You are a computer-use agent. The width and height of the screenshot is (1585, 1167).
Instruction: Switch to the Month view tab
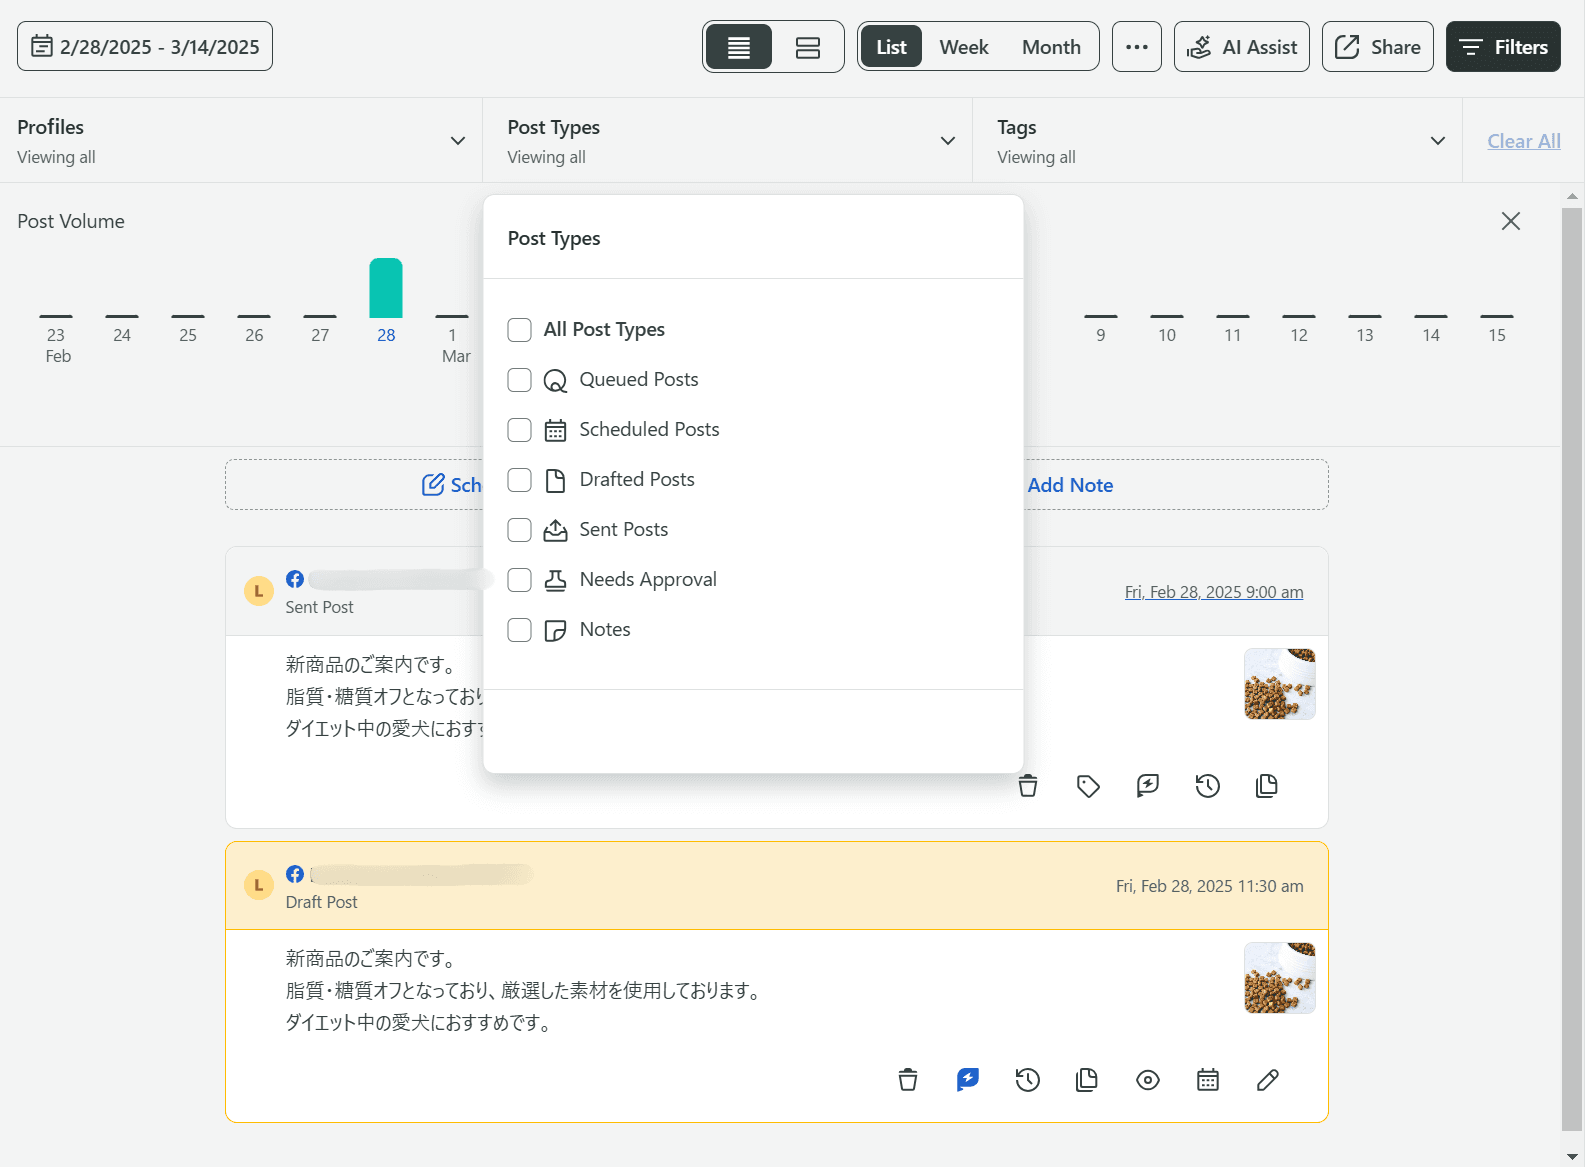pyautogui.click(x=1050, y=47)
